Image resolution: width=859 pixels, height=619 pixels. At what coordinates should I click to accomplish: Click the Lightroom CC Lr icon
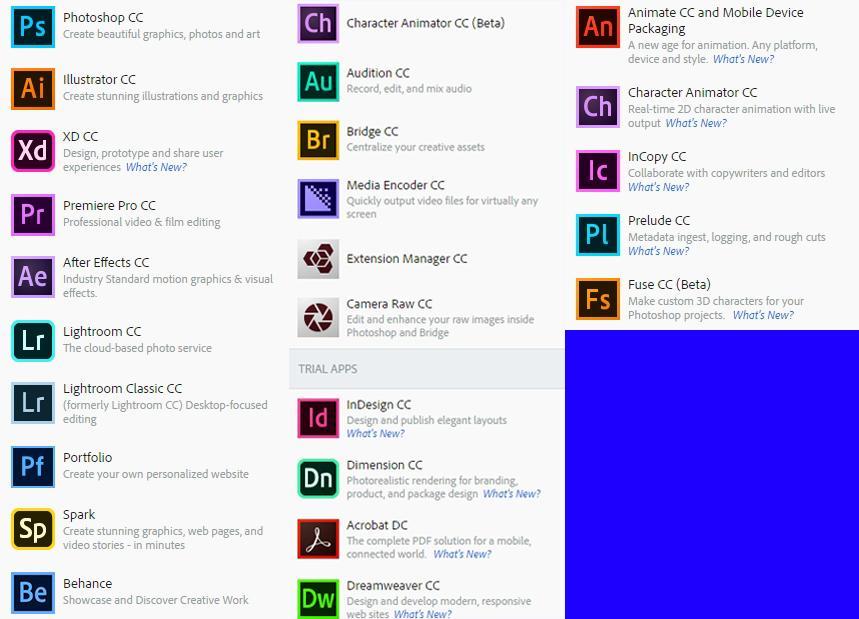pos(33,340)
